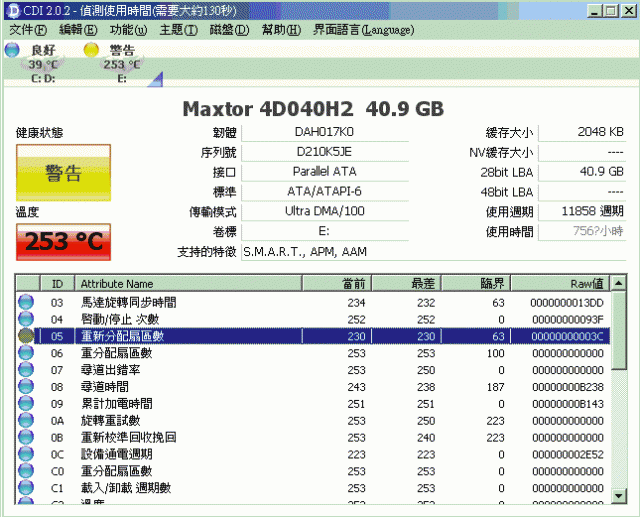
Task: Click the scrollbar up arrow in attribute list
Action: coord(619,283)
